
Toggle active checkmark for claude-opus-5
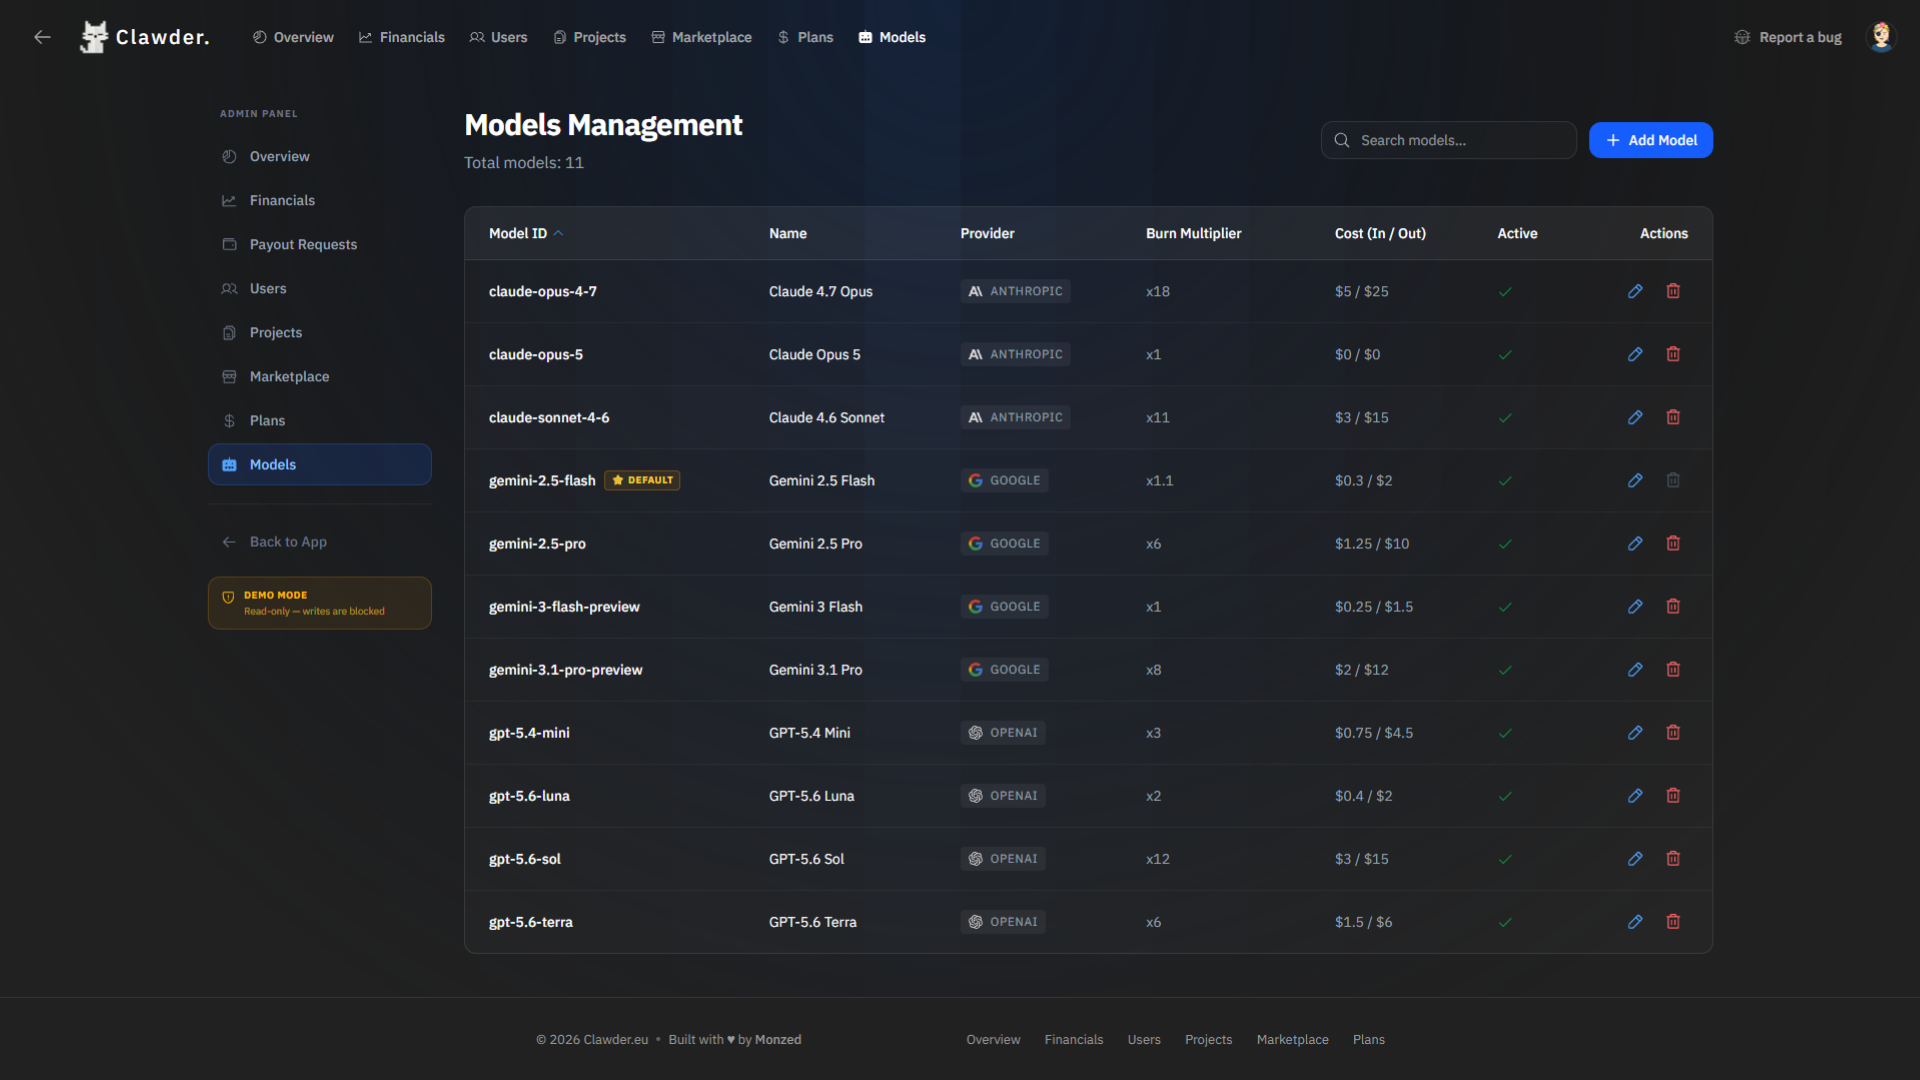[x=1505, y=355]
